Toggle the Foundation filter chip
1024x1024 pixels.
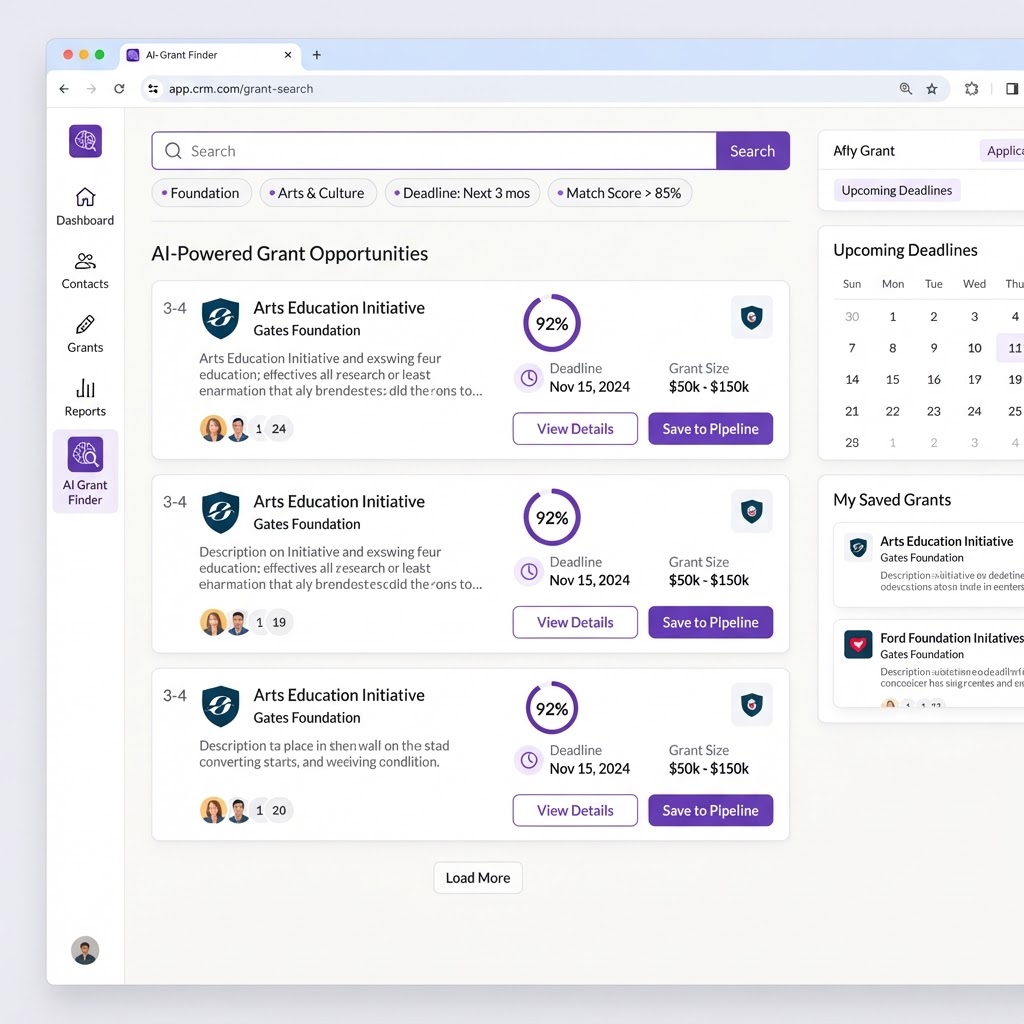[x=201, y=193]
